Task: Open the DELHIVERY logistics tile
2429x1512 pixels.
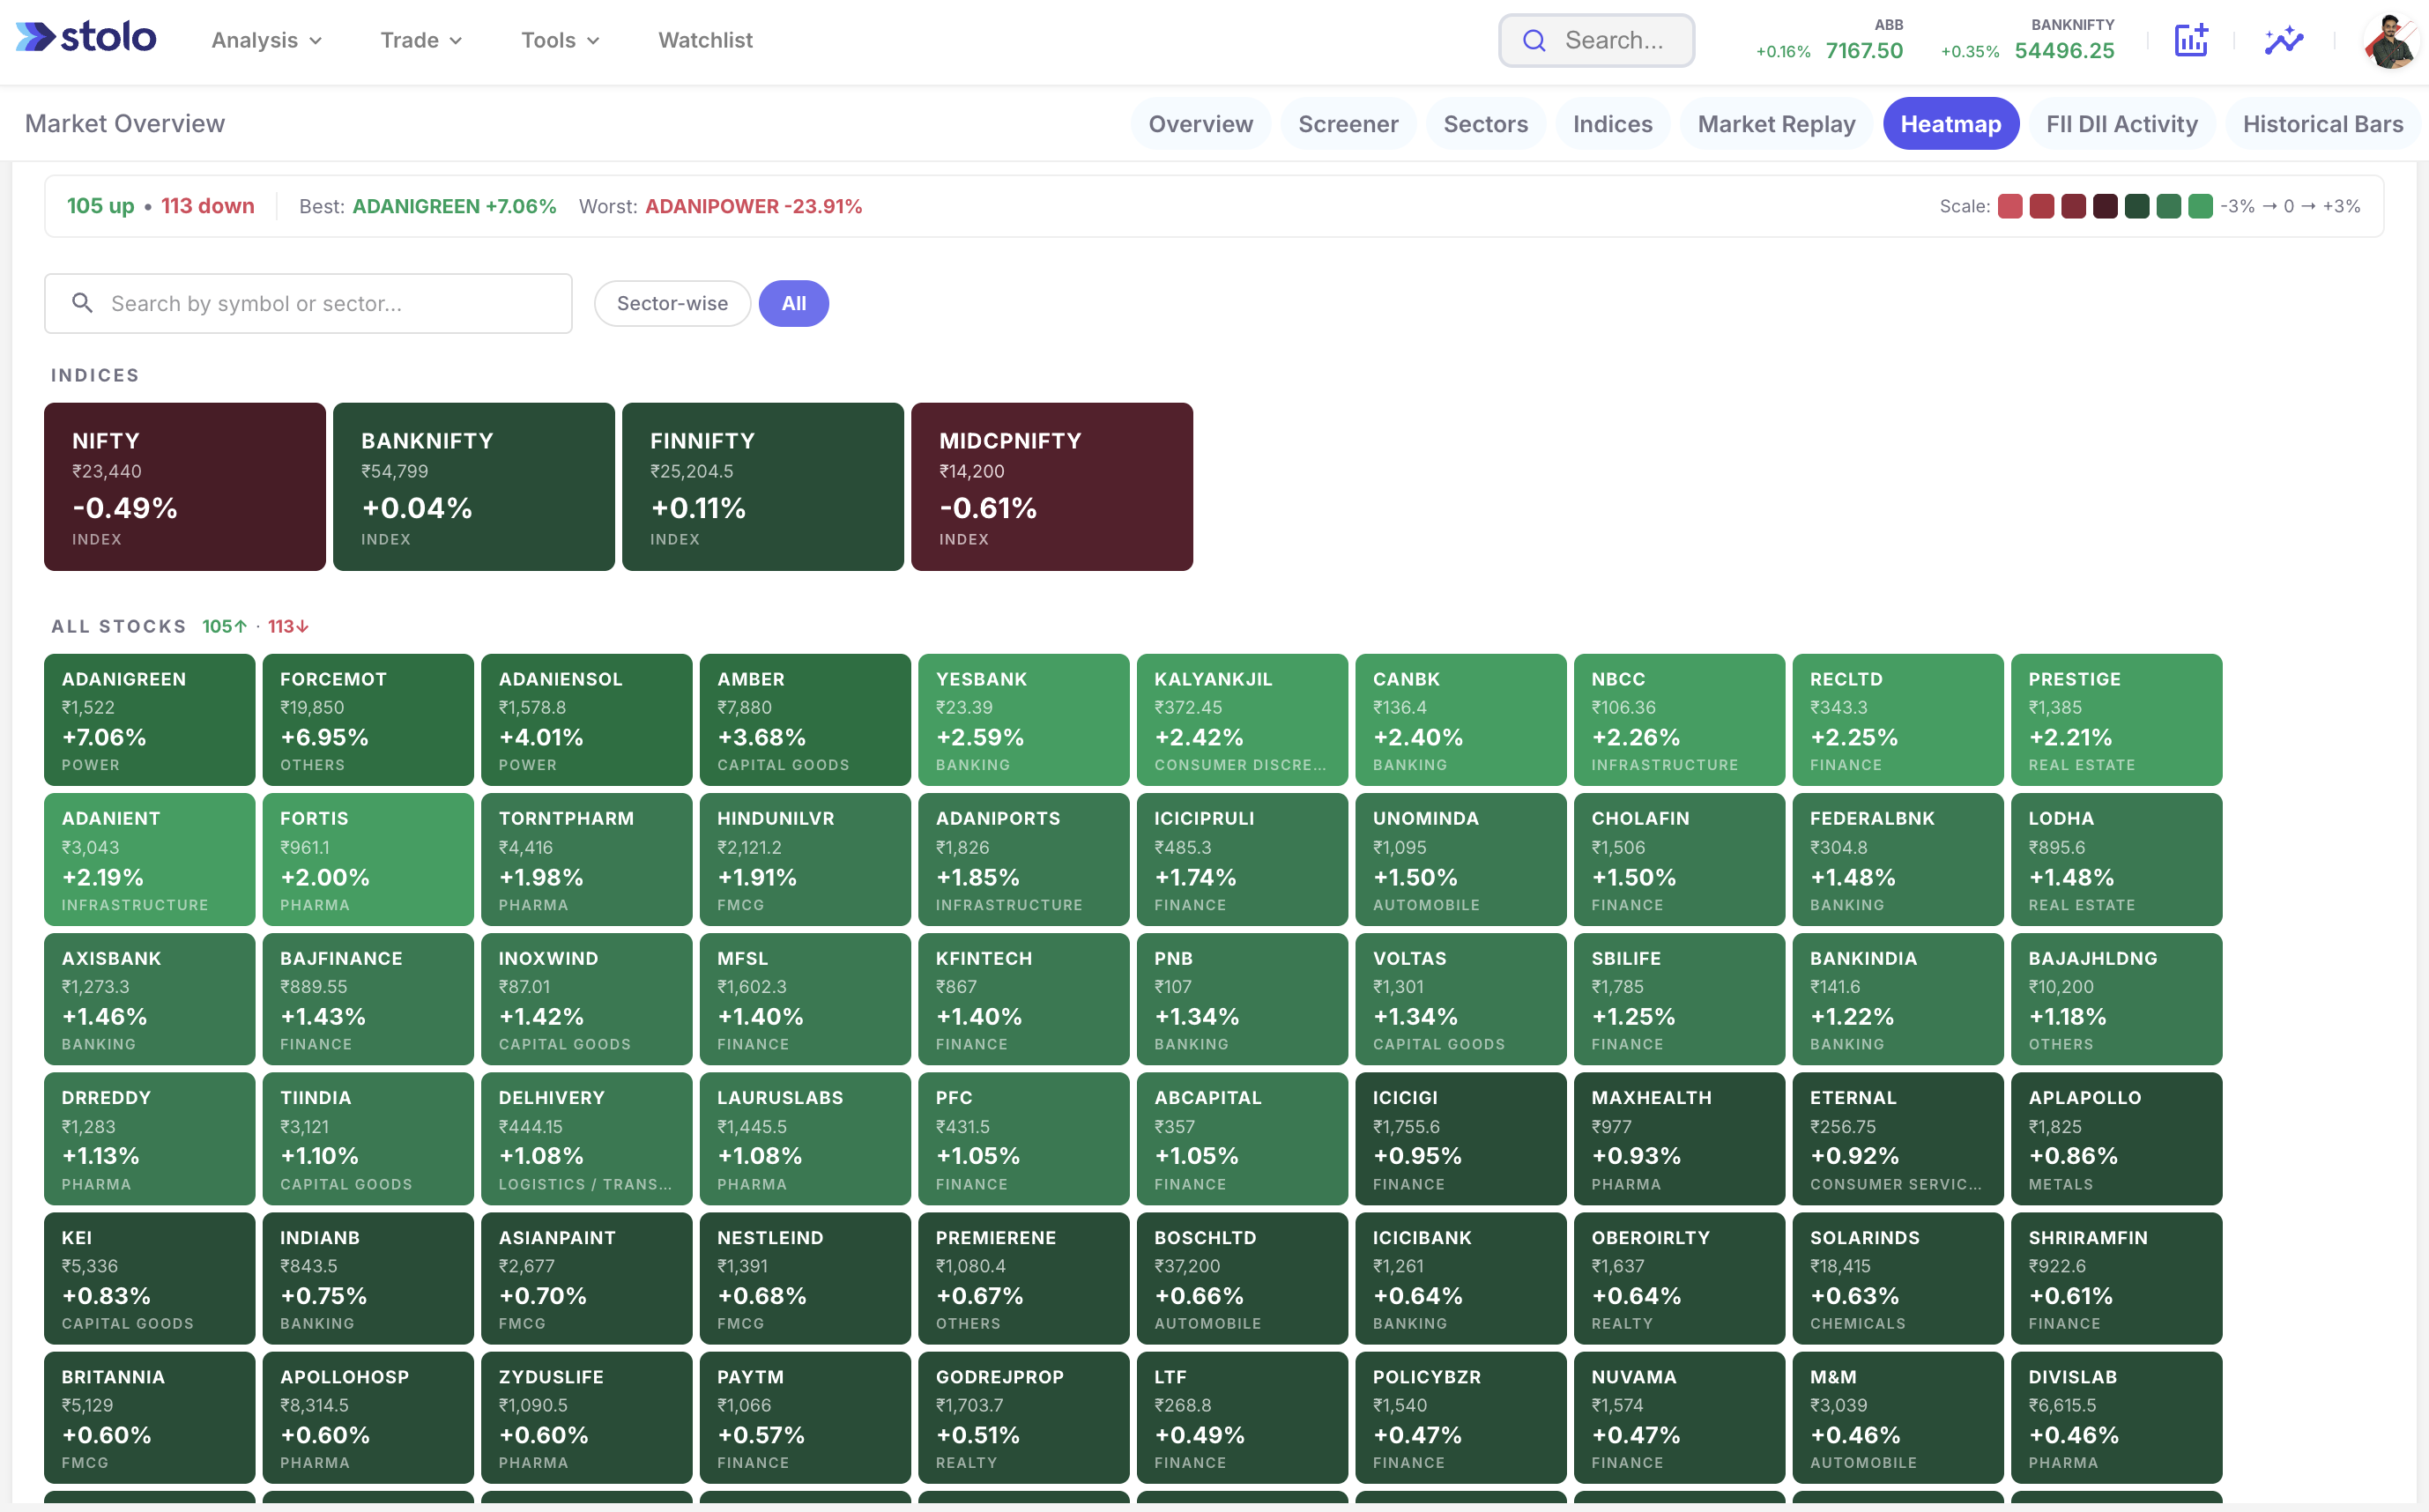Action: pyautogui.click(x=587, y=1138)
